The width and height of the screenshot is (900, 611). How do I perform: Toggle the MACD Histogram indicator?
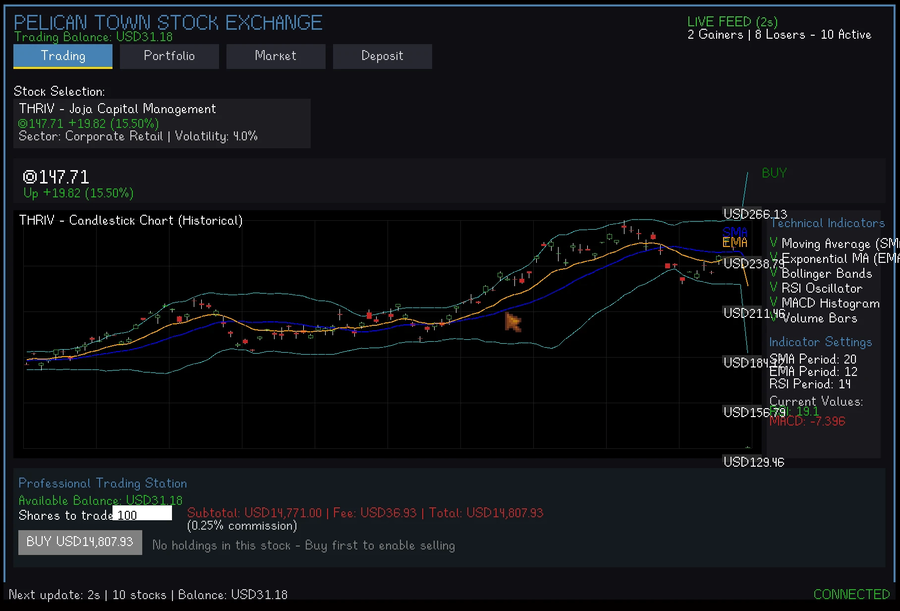point(824,303)
